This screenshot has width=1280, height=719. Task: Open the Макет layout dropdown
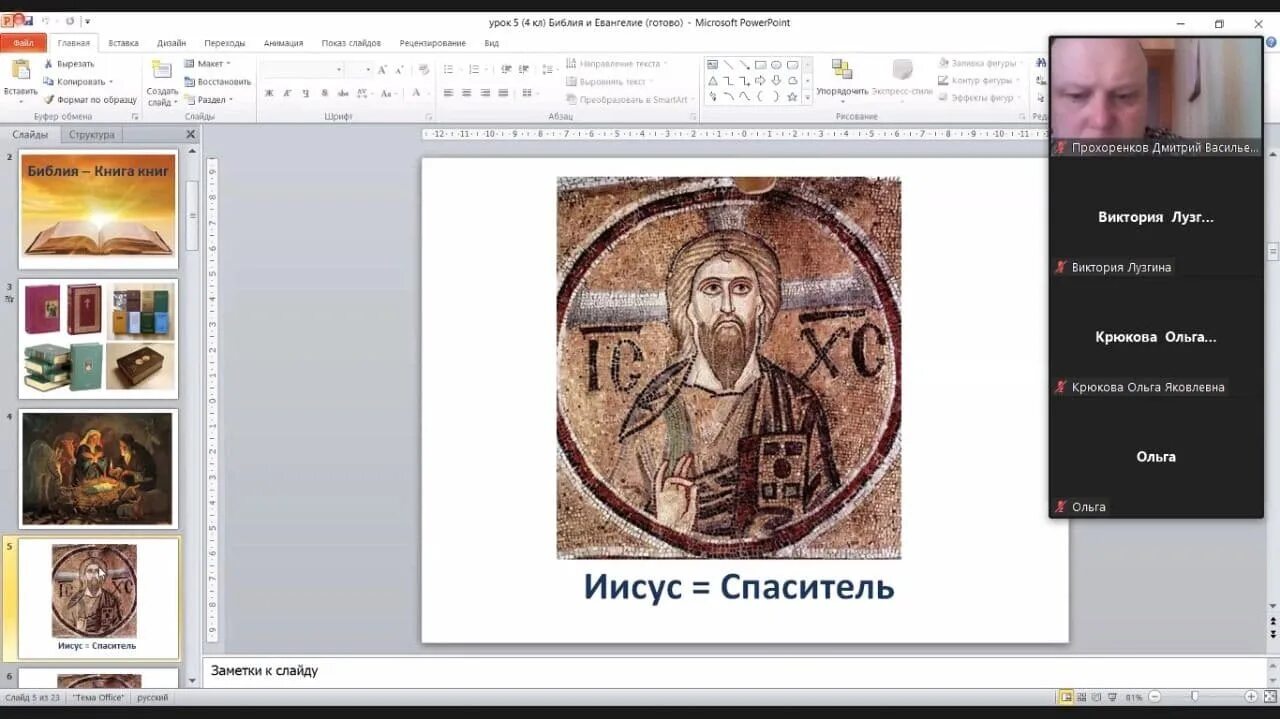coord(208,64)
